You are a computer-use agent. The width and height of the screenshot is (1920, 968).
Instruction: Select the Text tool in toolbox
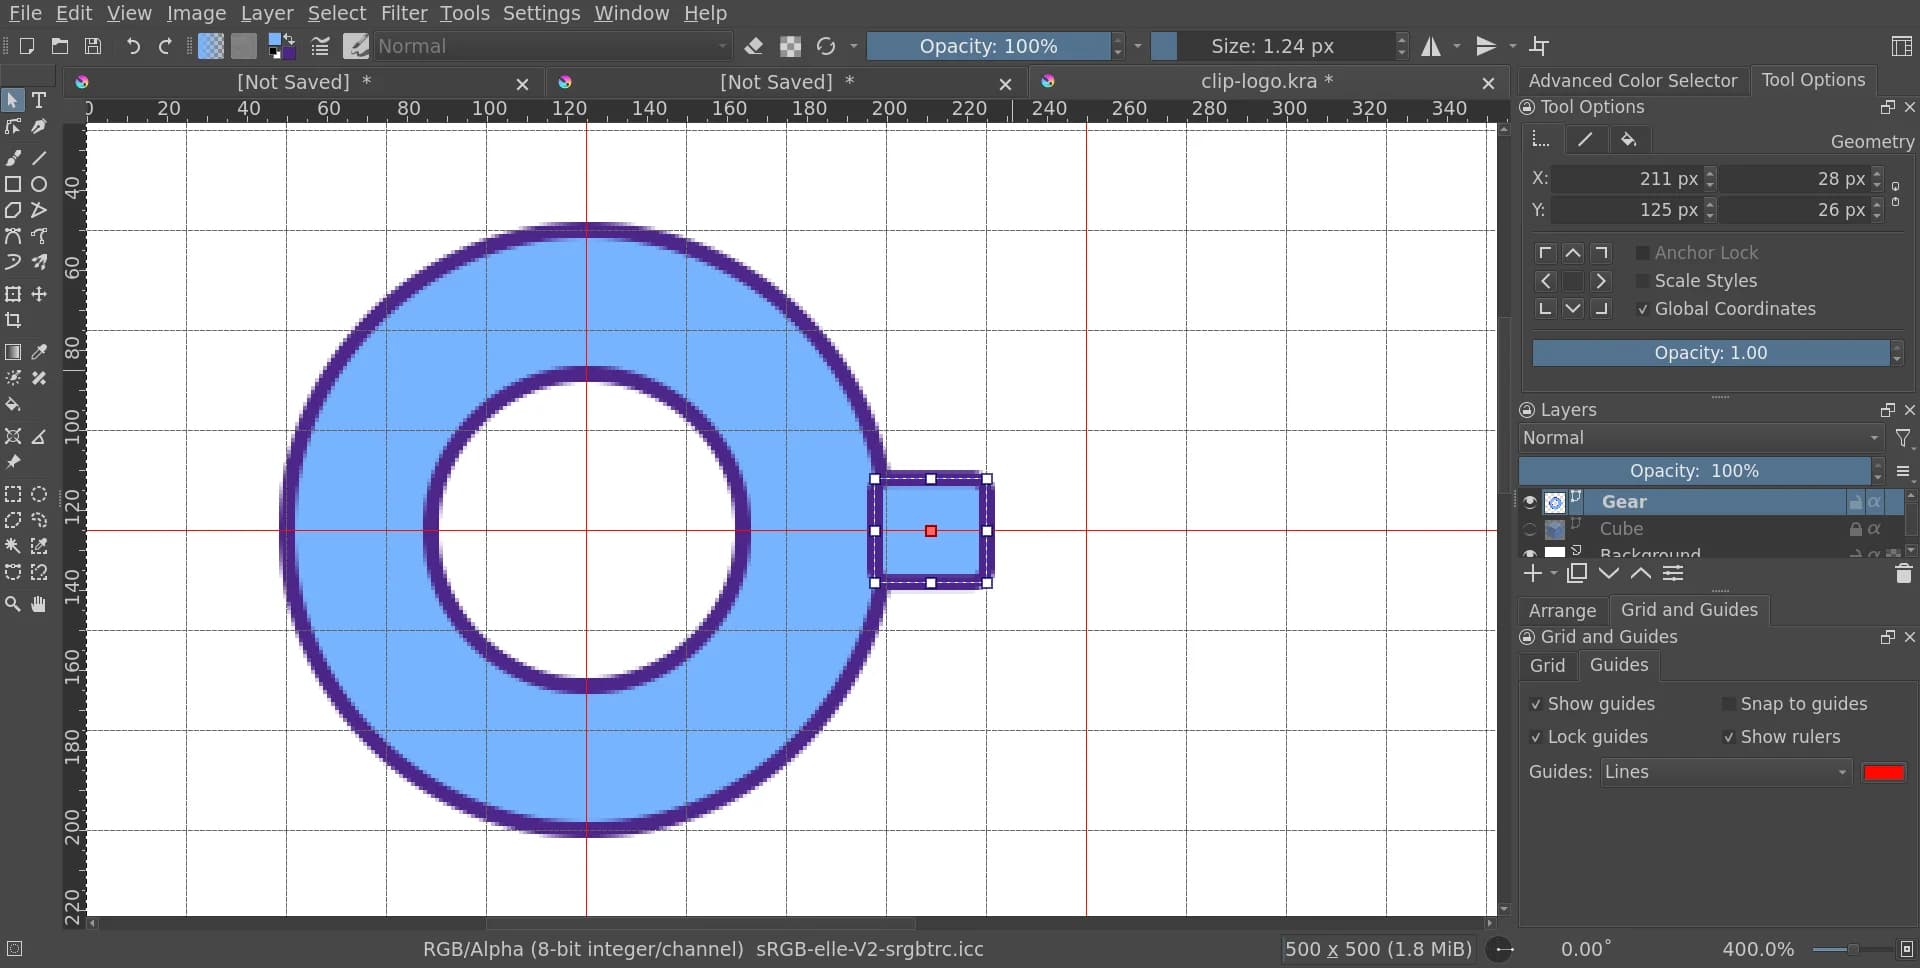(39, 100)
